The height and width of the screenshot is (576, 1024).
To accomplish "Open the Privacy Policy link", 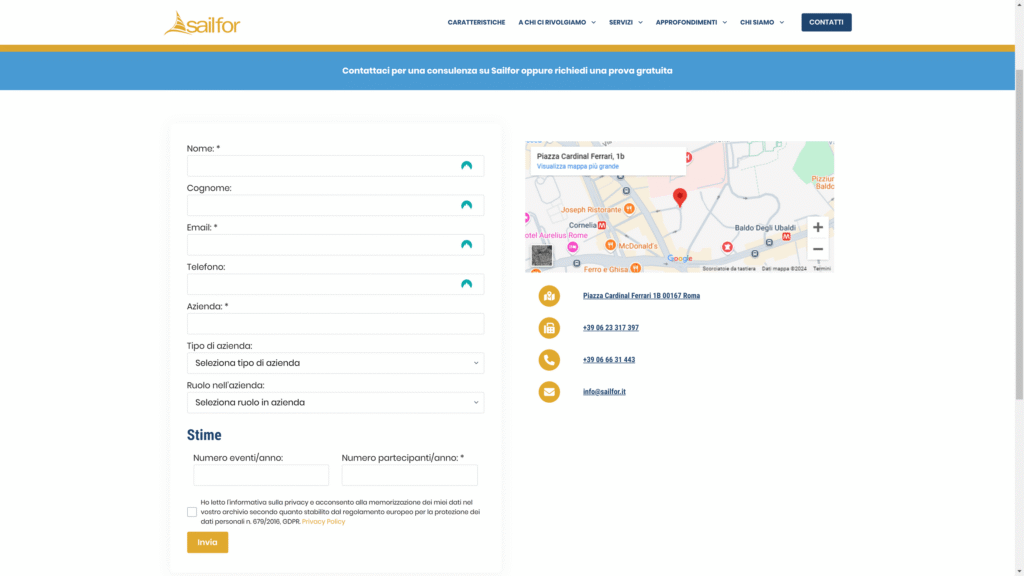I will [x=323, y=521].
